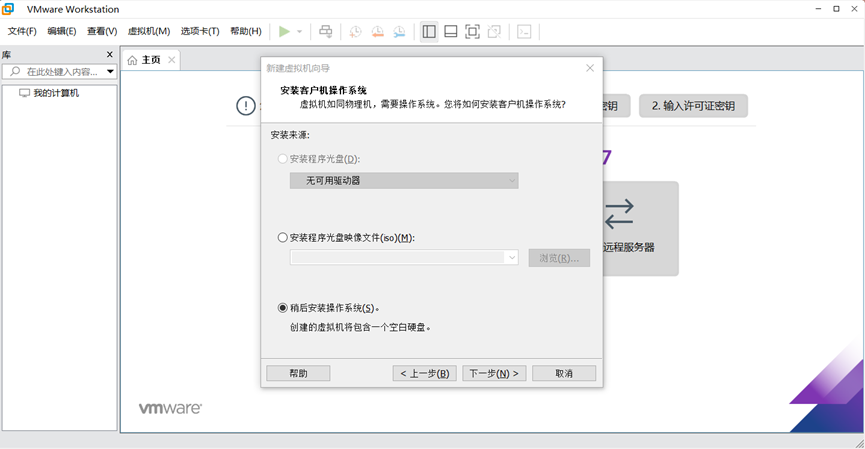Click the monitor icon next to 我的计算机
Viewport: 865px width, 449px height.
[24, 93]
